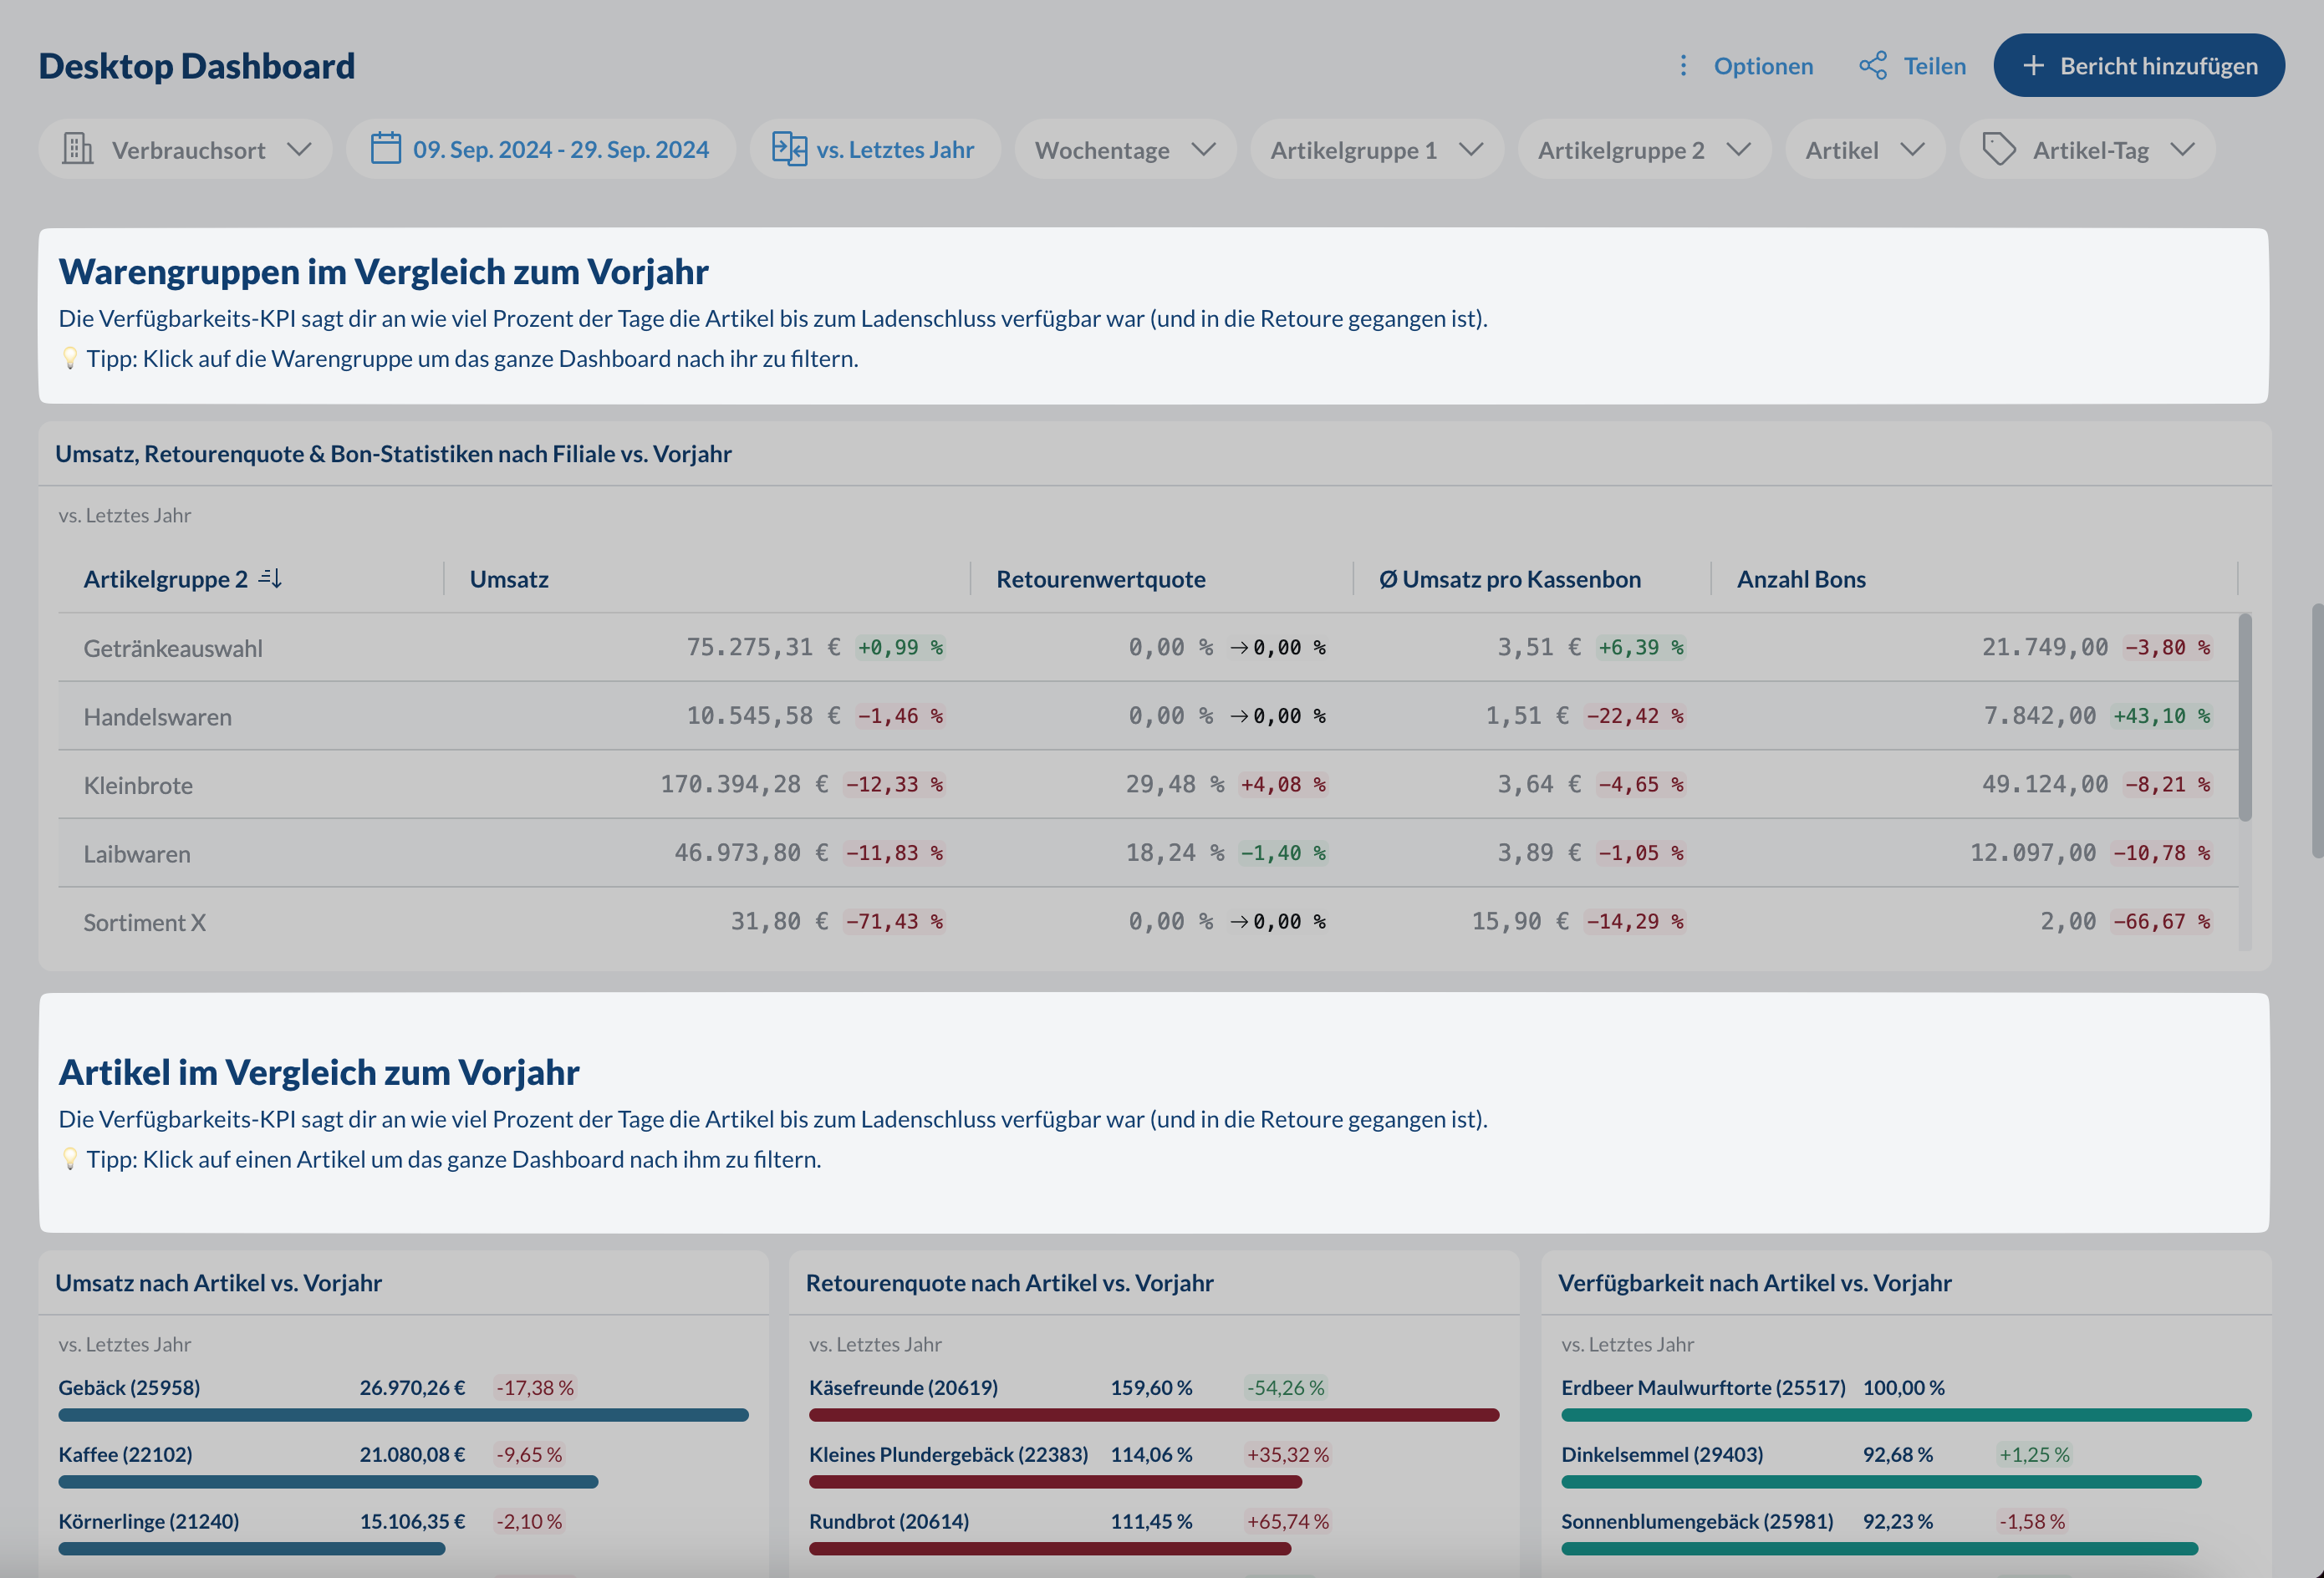The image size is (2324, 1578).
Task: Click the tag icon in Artikel-Tag filter
Action: pyautogui.click(x=1998, y=149)
